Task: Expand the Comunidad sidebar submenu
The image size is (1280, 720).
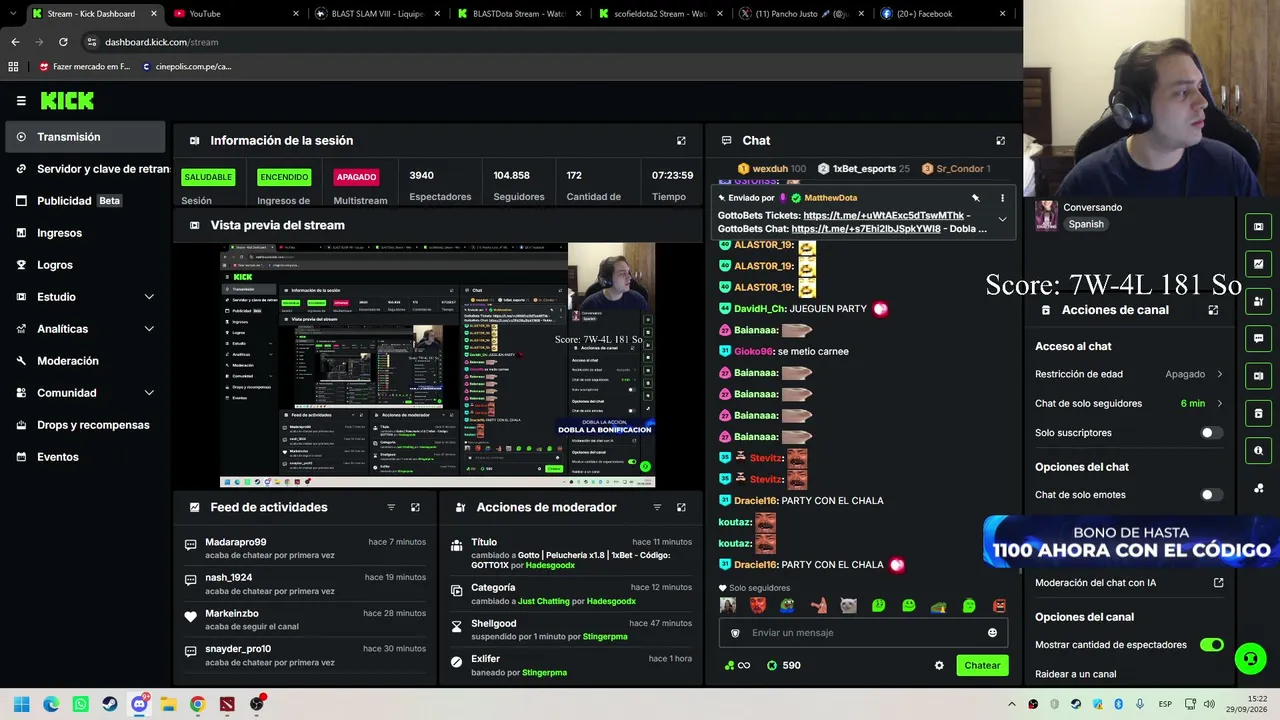Action: coord(85,393)
